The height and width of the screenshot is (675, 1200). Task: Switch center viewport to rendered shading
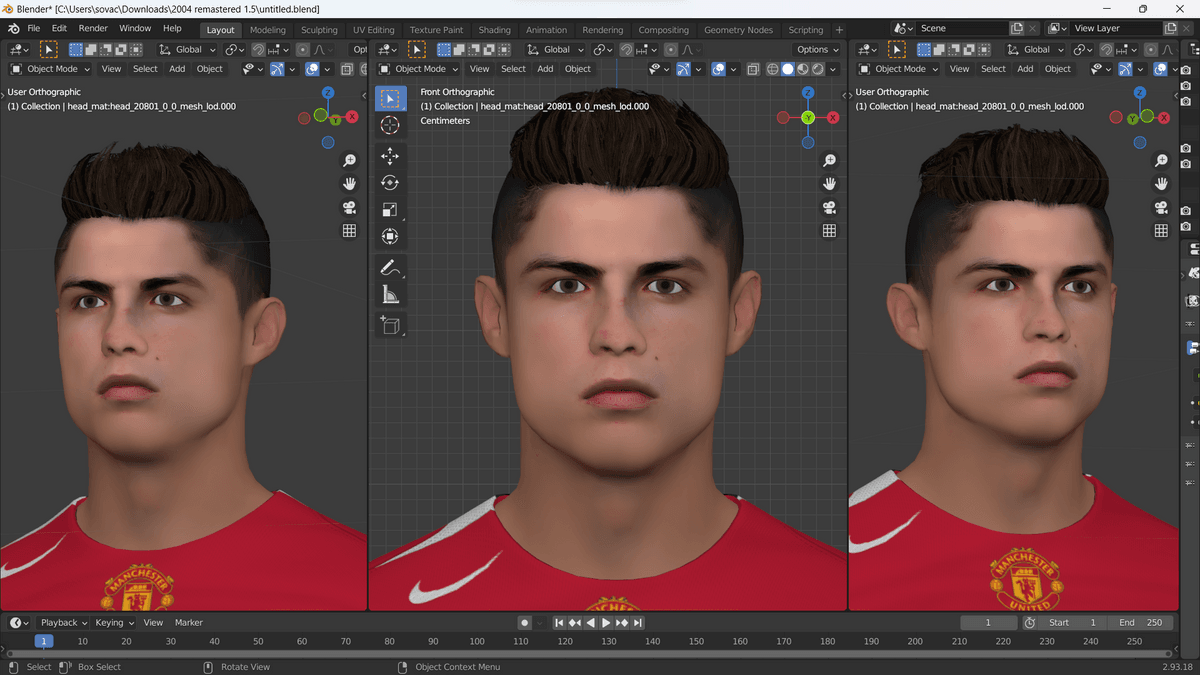click(x=818, y=69)
